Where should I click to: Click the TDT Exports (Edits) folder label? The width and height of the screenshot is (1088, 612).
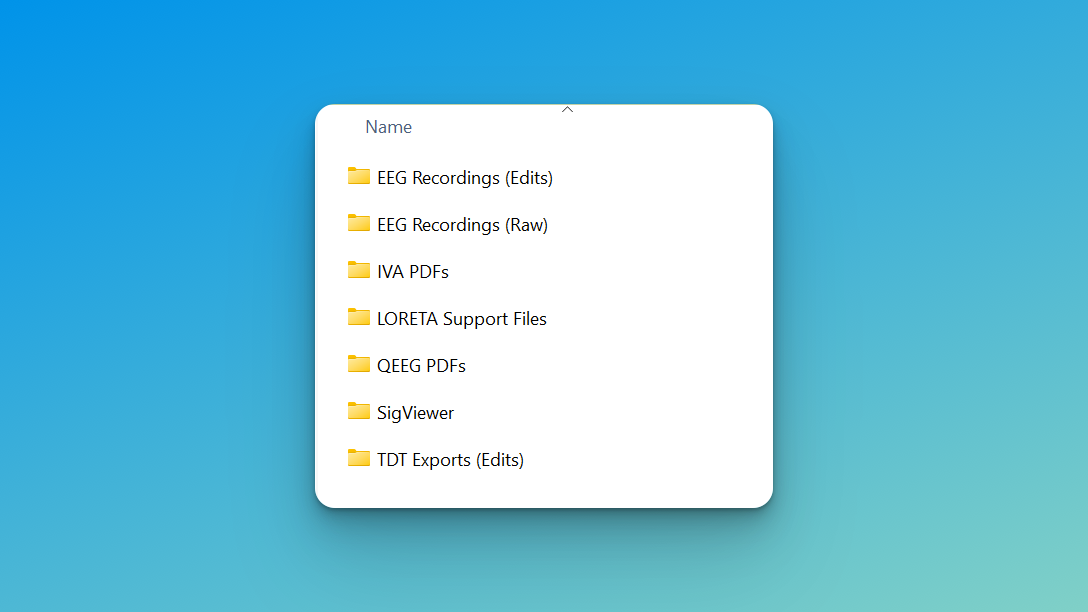(x=450, y=460)
